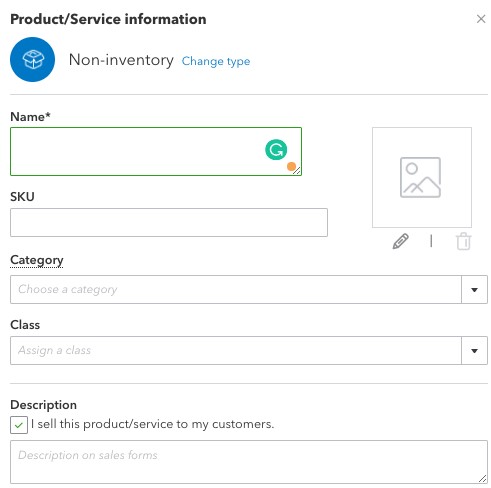
Task: Close the Product/Service information panel
Action: pyautogui.click(x=481, y=19)
